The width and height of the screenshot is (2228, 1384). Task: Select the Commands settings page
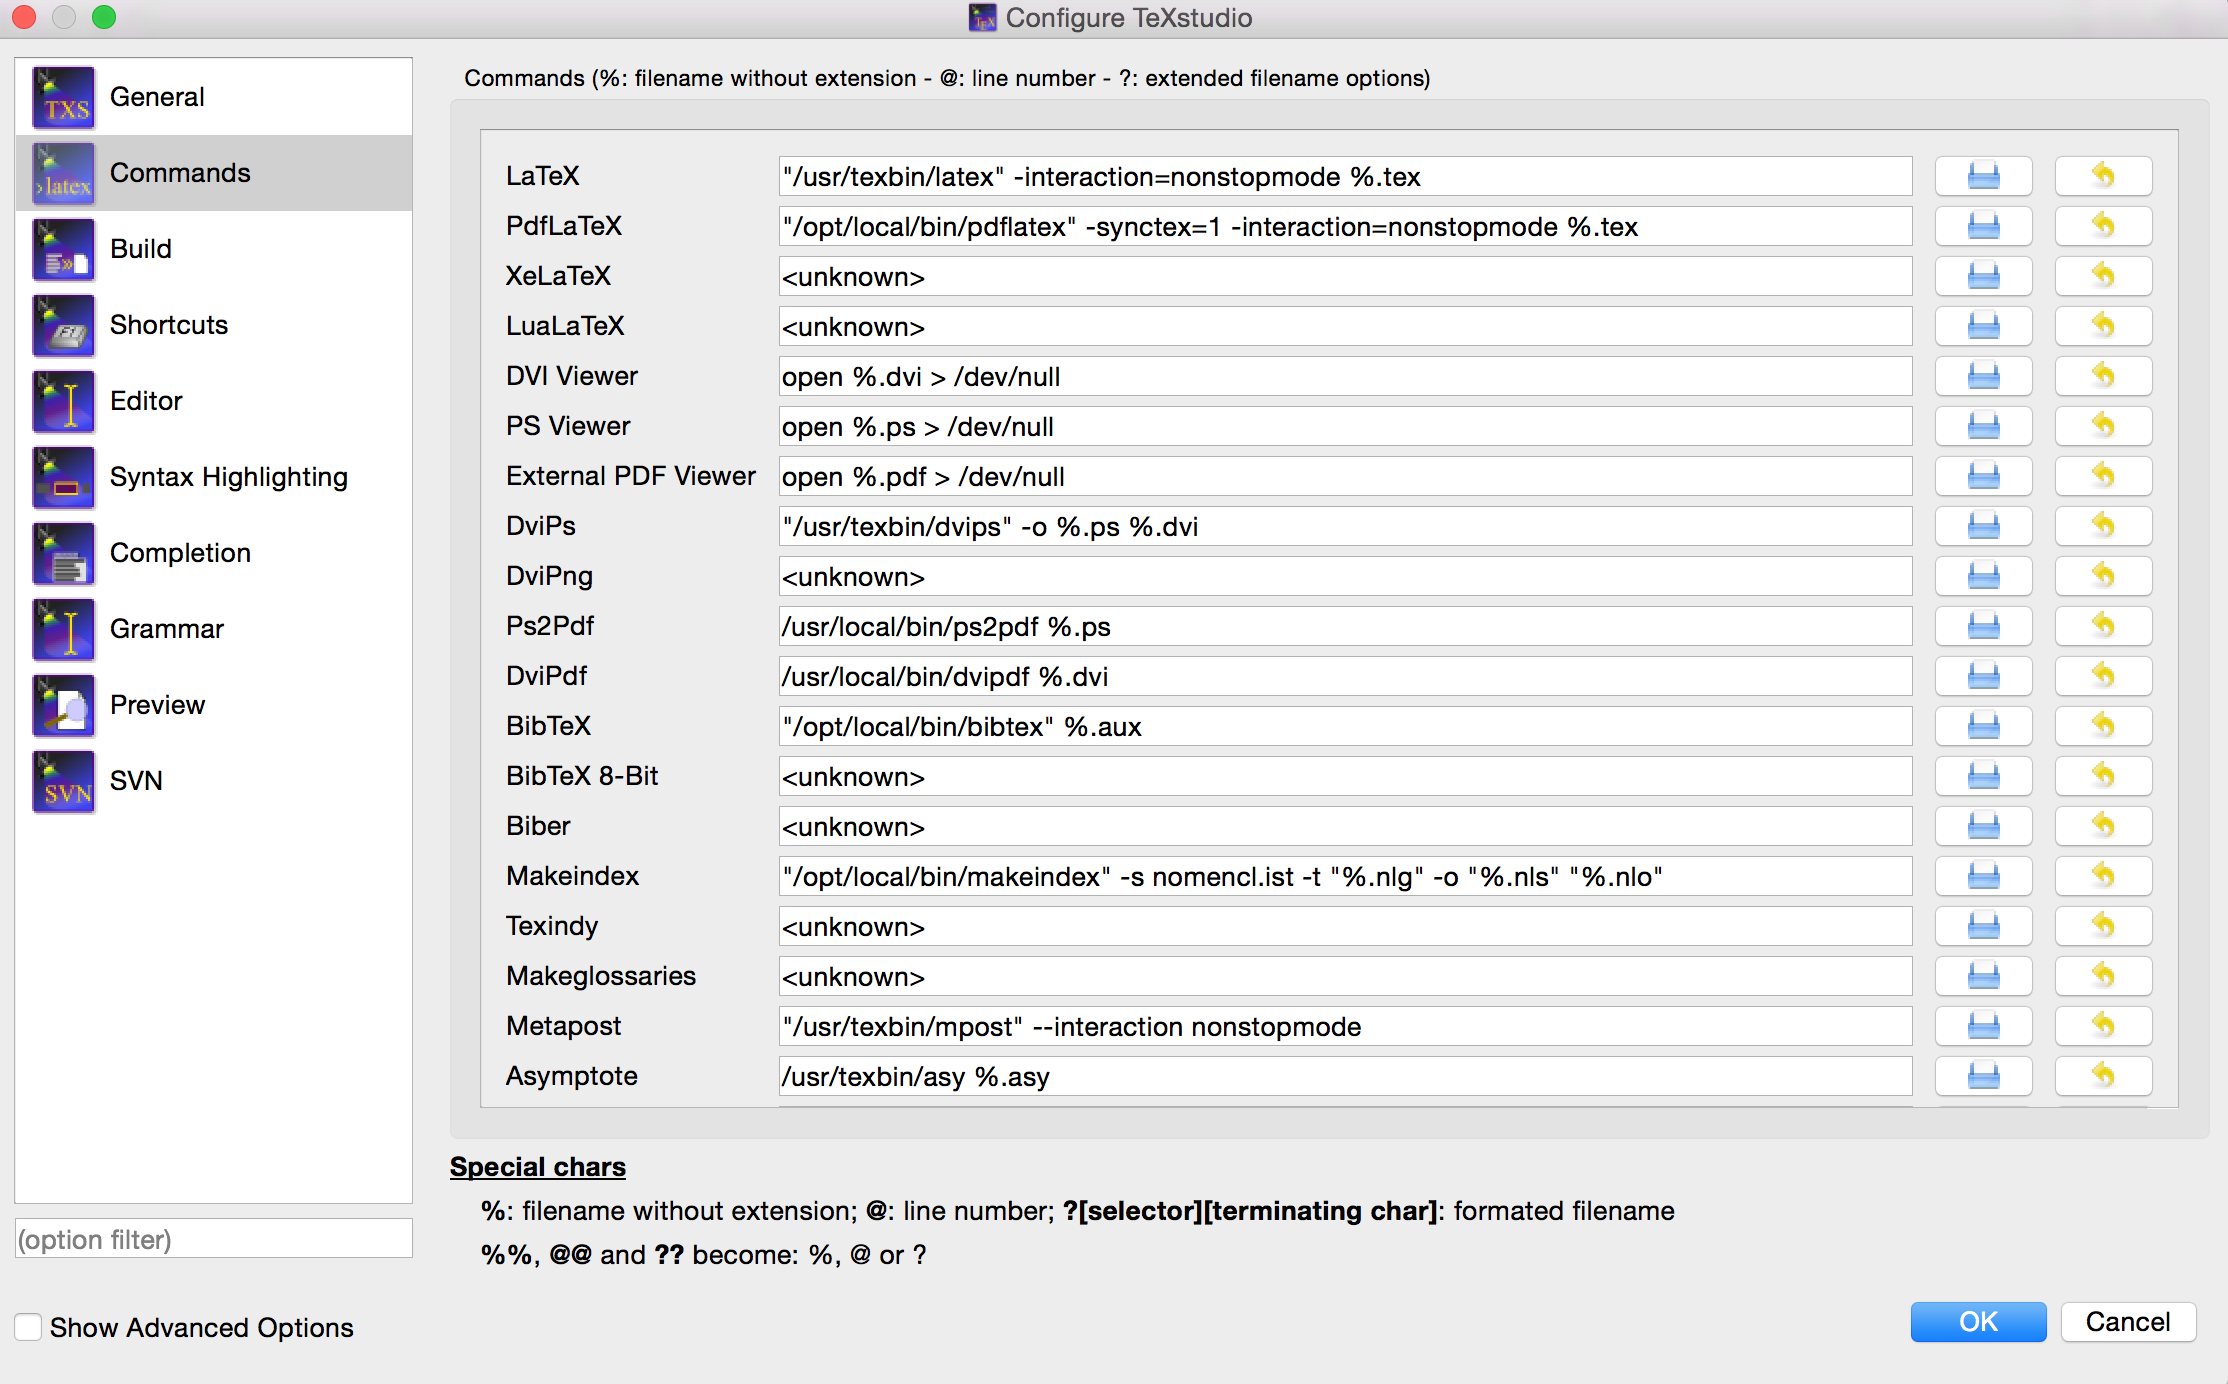(214, 173)
